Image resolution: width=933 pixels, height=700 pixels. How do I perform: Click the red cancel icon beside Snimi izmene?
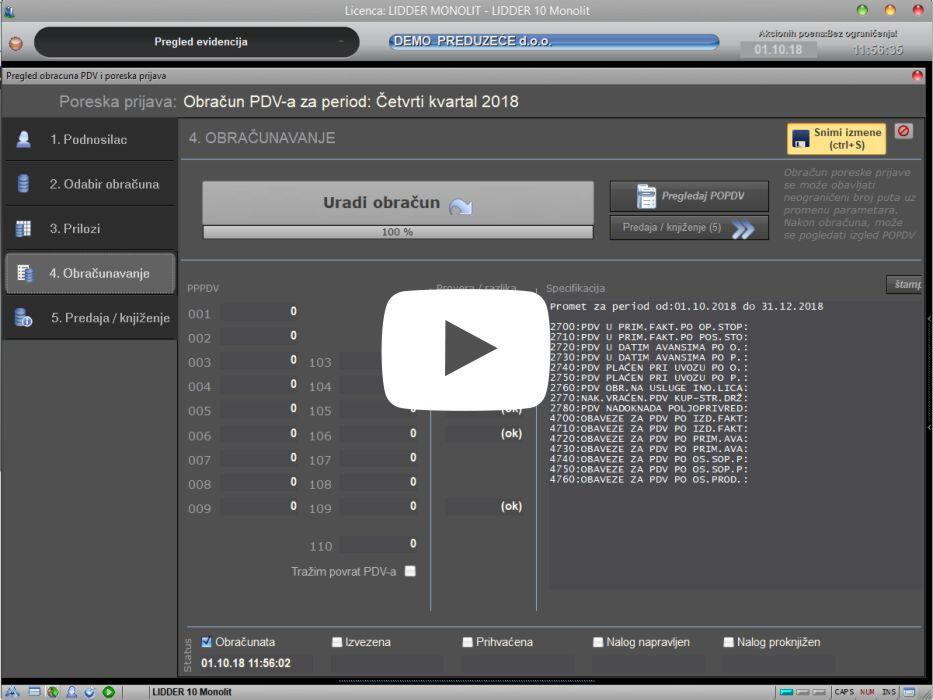pos(903,131)
